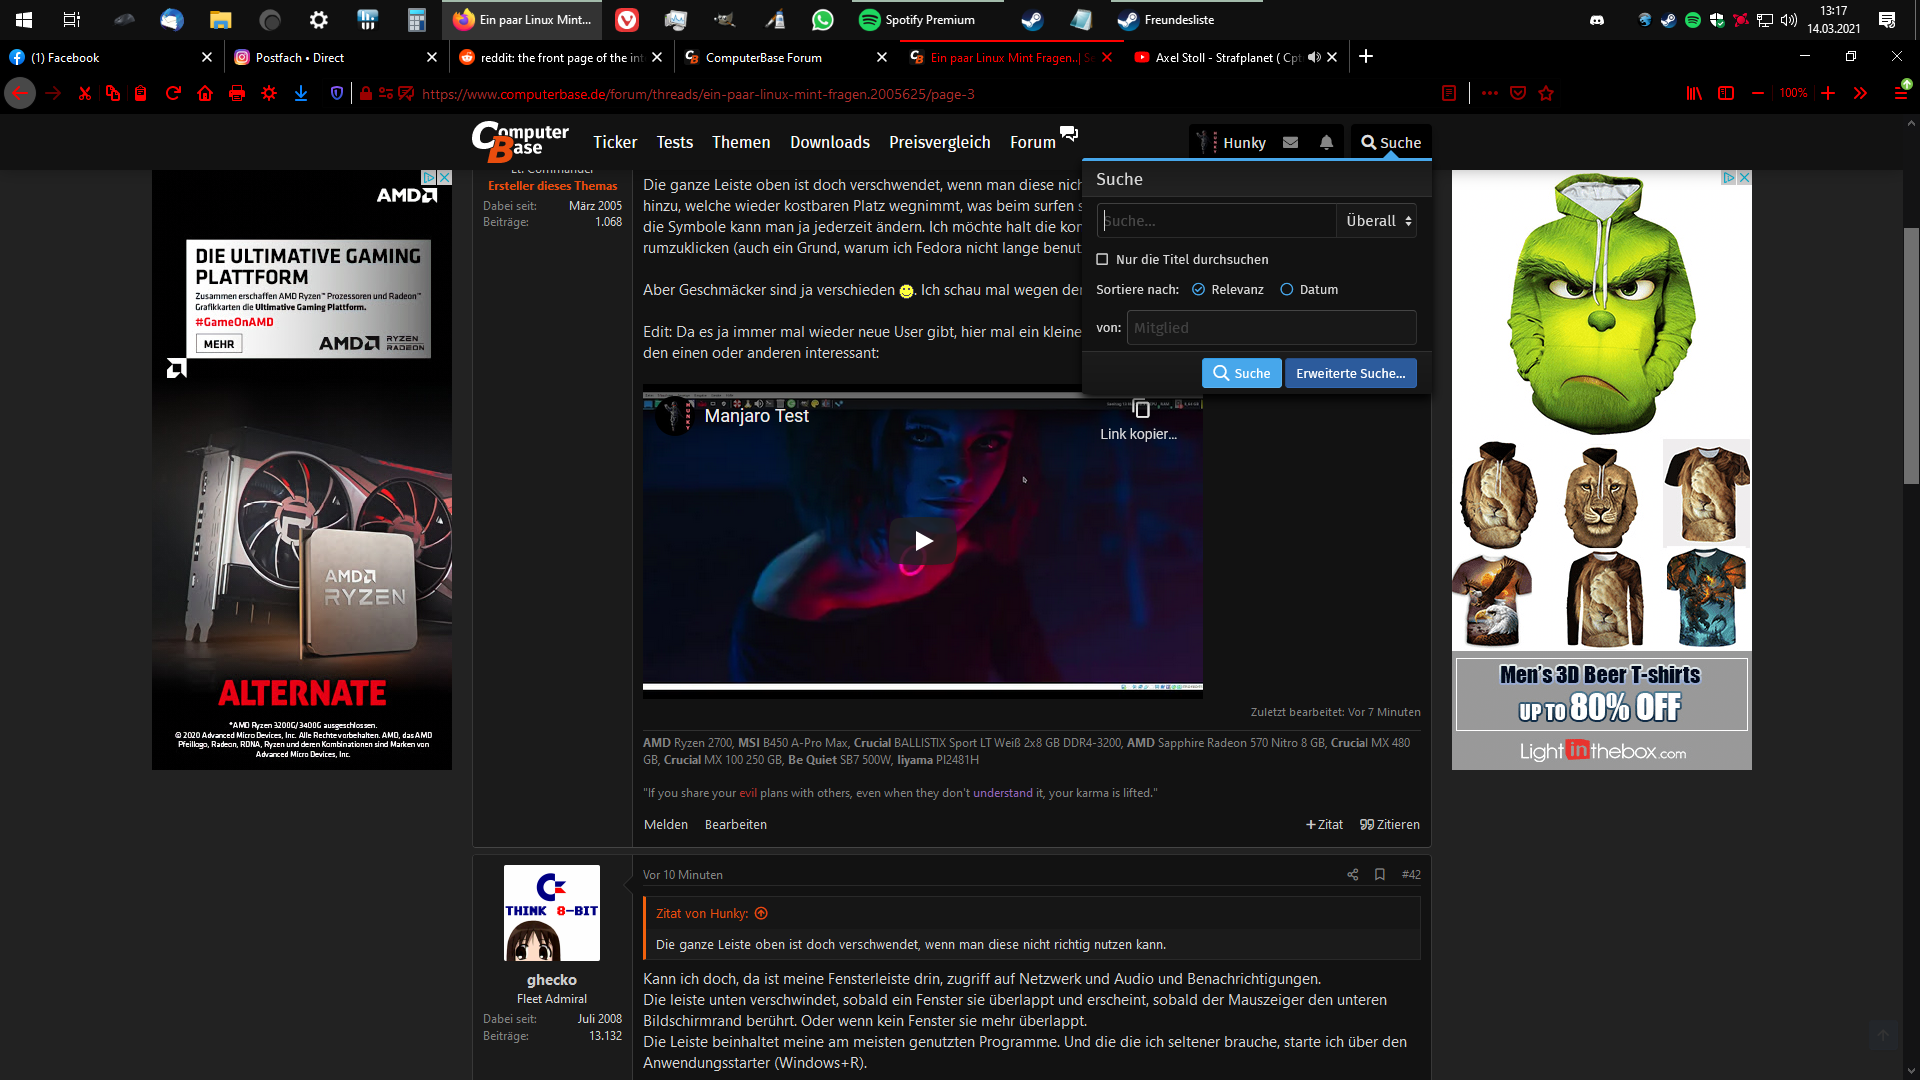
Task: Select the Relevanz sort radio button
Action: (1198, 290)
